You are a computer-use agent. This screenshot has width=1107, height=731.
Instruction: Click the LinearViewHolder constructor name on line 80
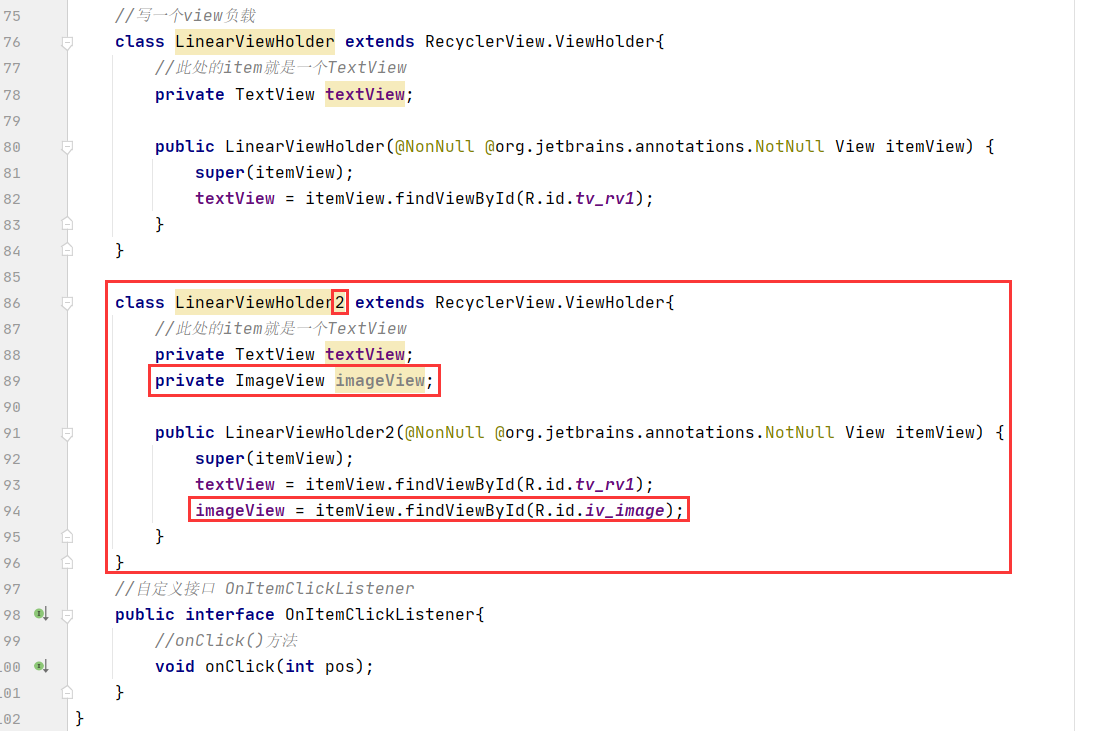304,147
